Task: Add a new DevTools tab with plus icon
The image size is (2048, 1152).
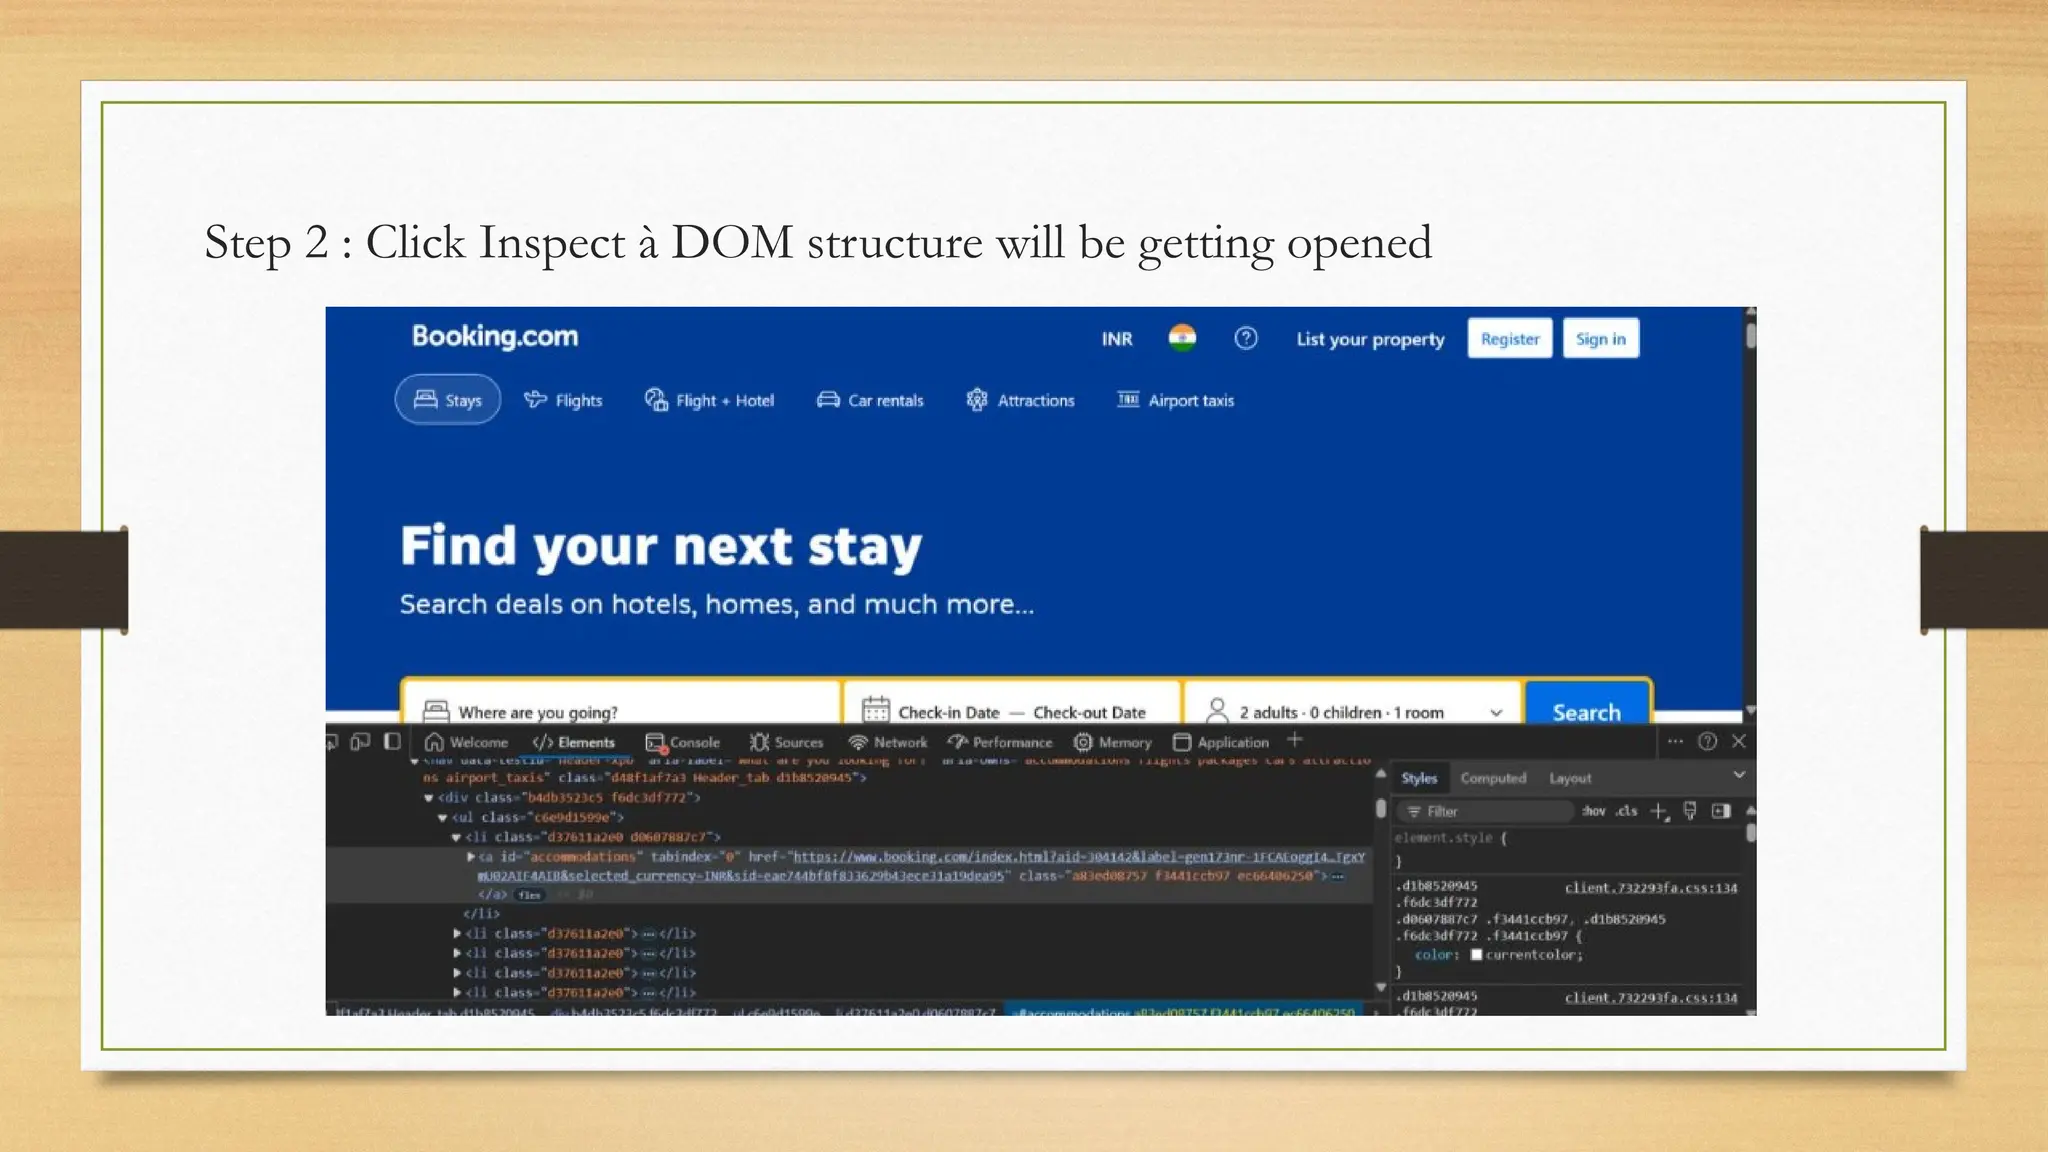Action: coord(1295,740)
